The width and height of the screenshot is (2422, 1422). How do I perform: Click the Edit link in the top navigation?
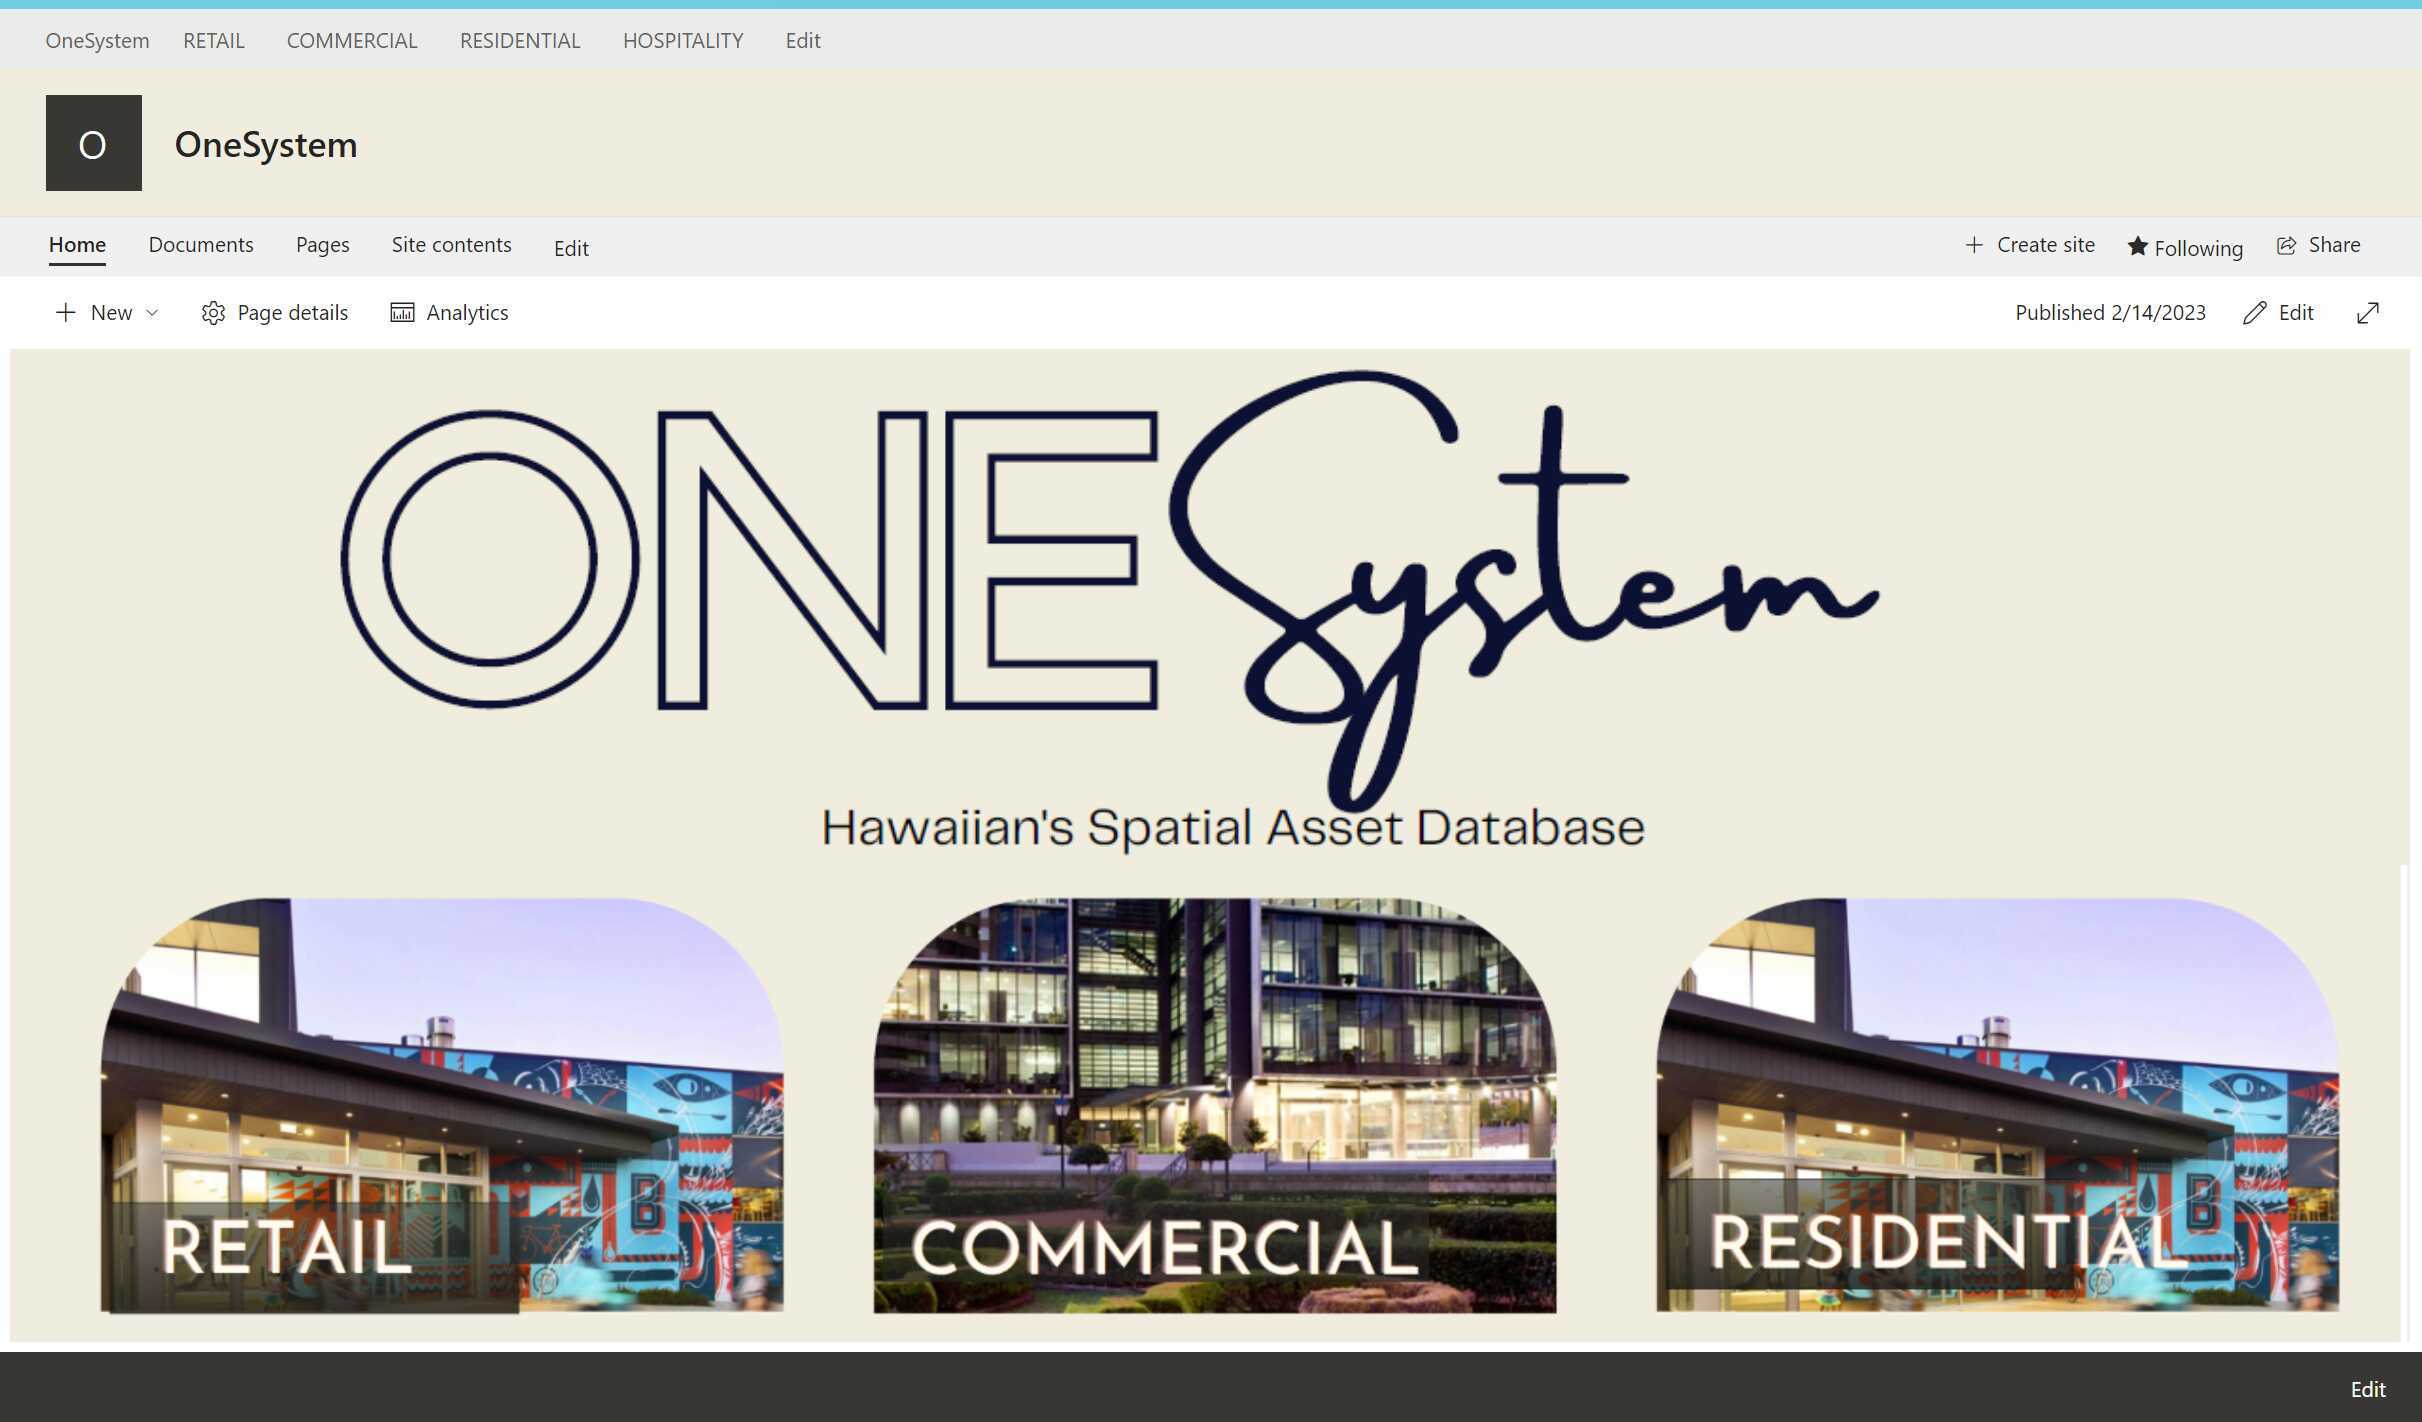point(802,40)
